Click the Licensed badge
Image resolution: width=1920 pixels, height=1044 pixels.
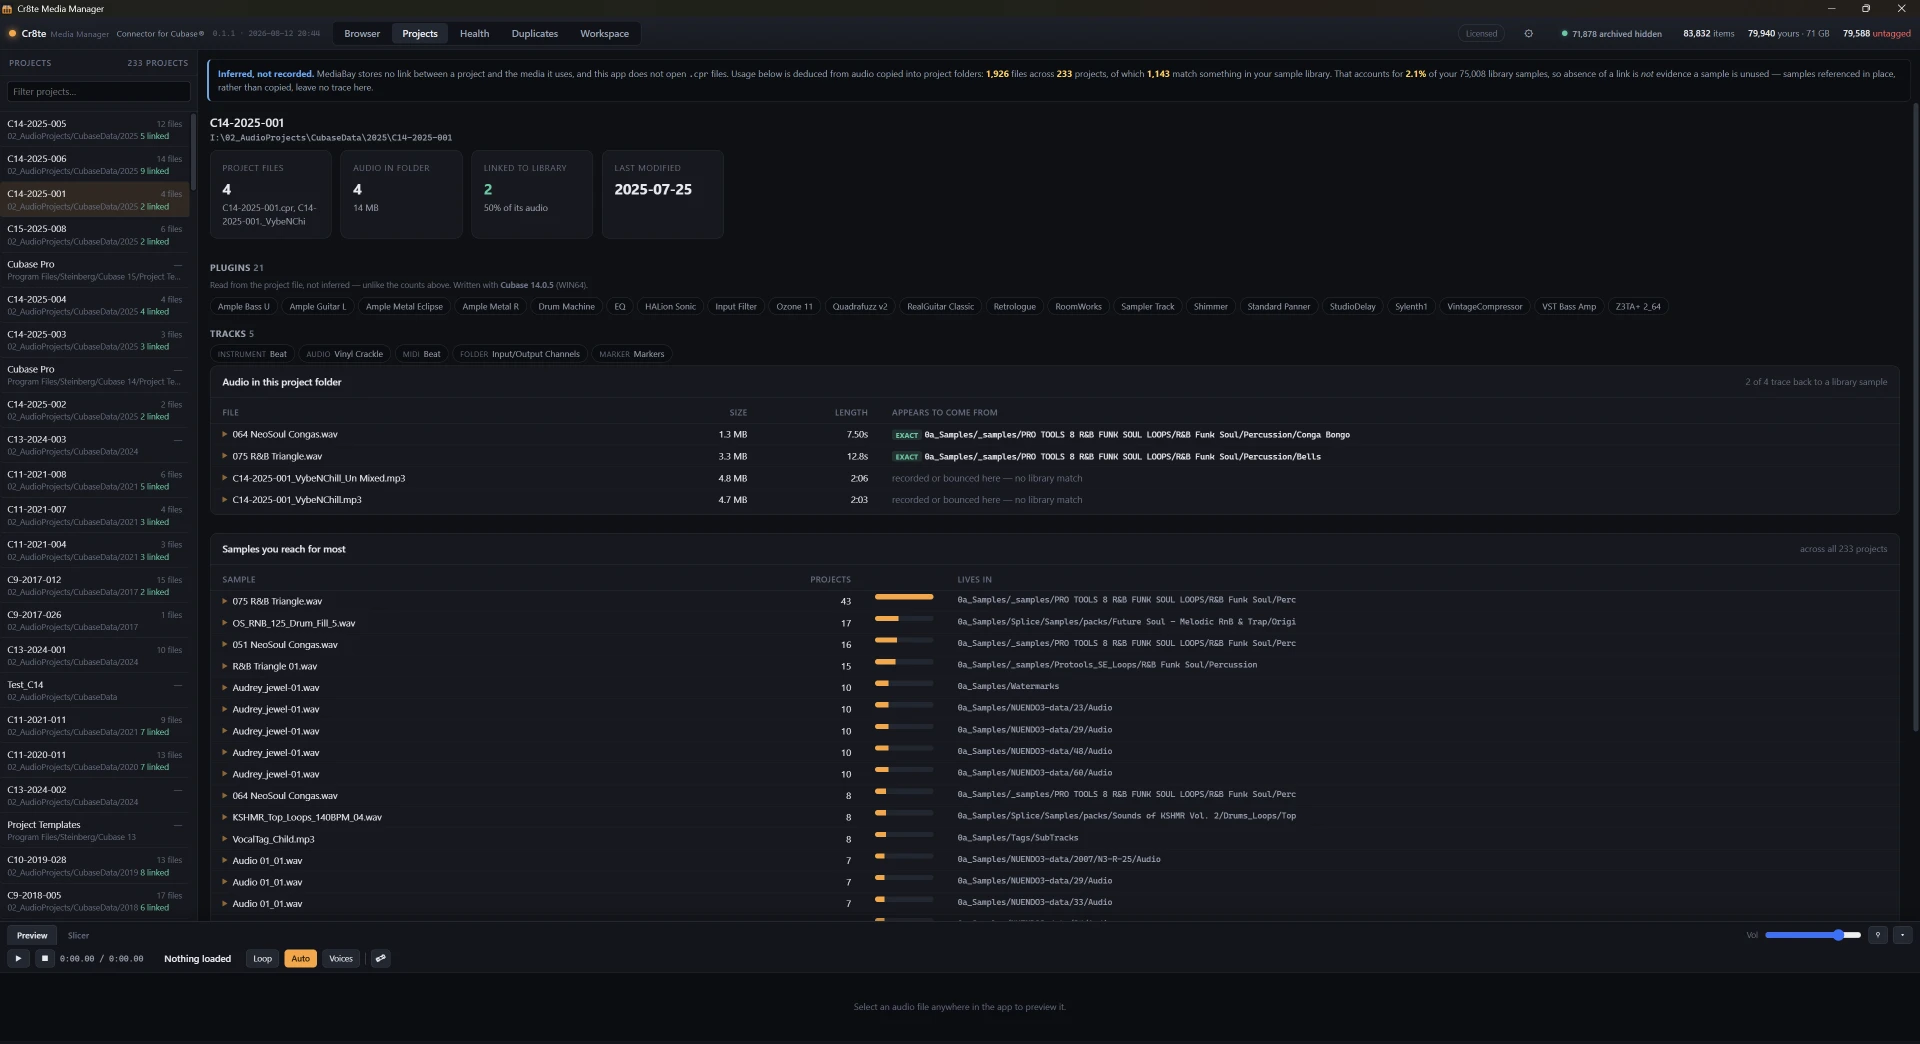(x=1481, y=33)
